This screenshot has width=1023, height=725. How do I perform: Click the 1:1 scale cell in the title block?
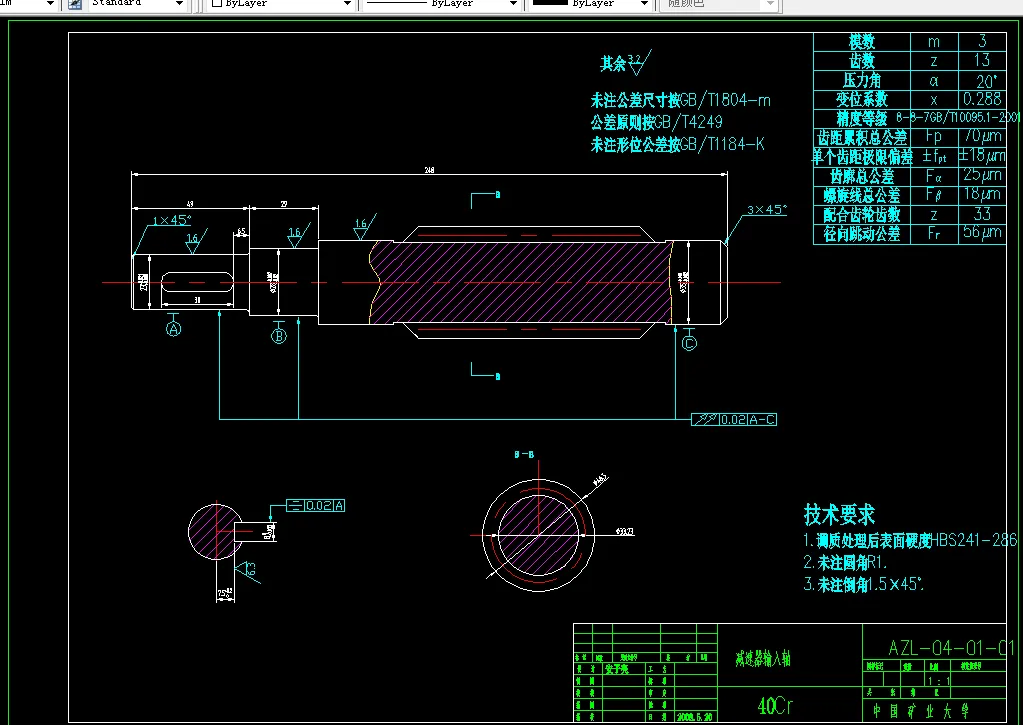[939, 681]
